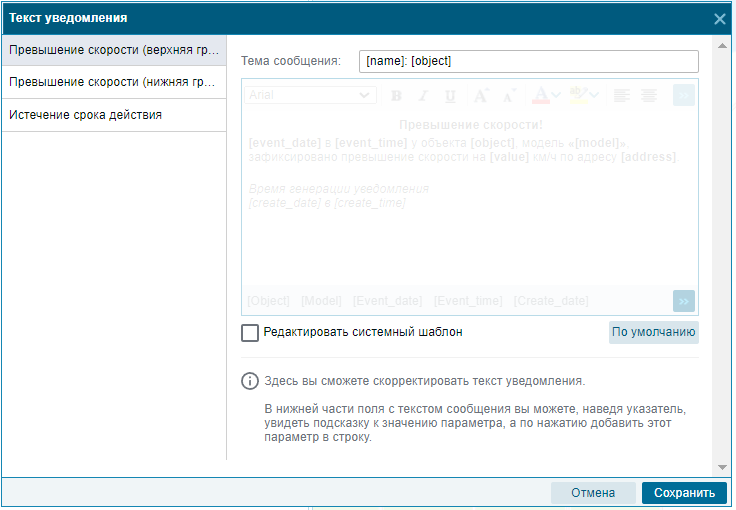Click the info icon near the hint
This screenshot has width=736, height=510.
coord(250,381)
